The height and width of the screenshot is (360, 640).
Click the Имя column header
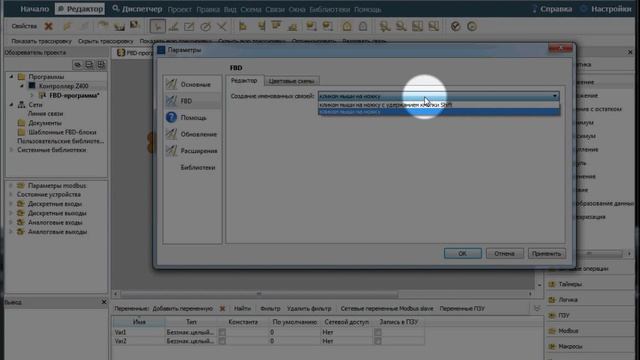tap(139, 322)
